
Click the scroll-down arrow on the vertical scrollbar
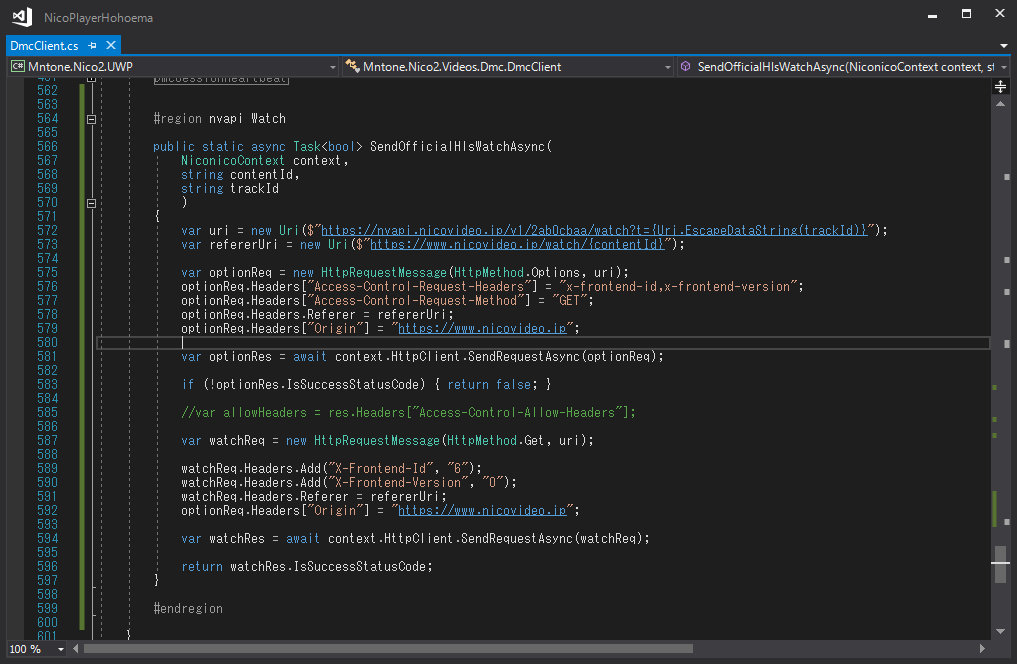pyautogui.click(x=1001, y=631)
